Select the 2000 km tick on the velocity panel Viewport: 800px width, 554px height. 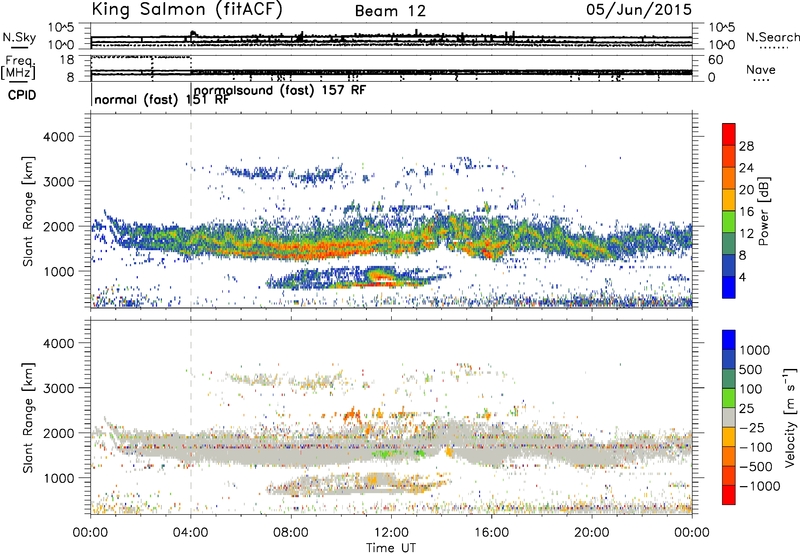point(58,433)
